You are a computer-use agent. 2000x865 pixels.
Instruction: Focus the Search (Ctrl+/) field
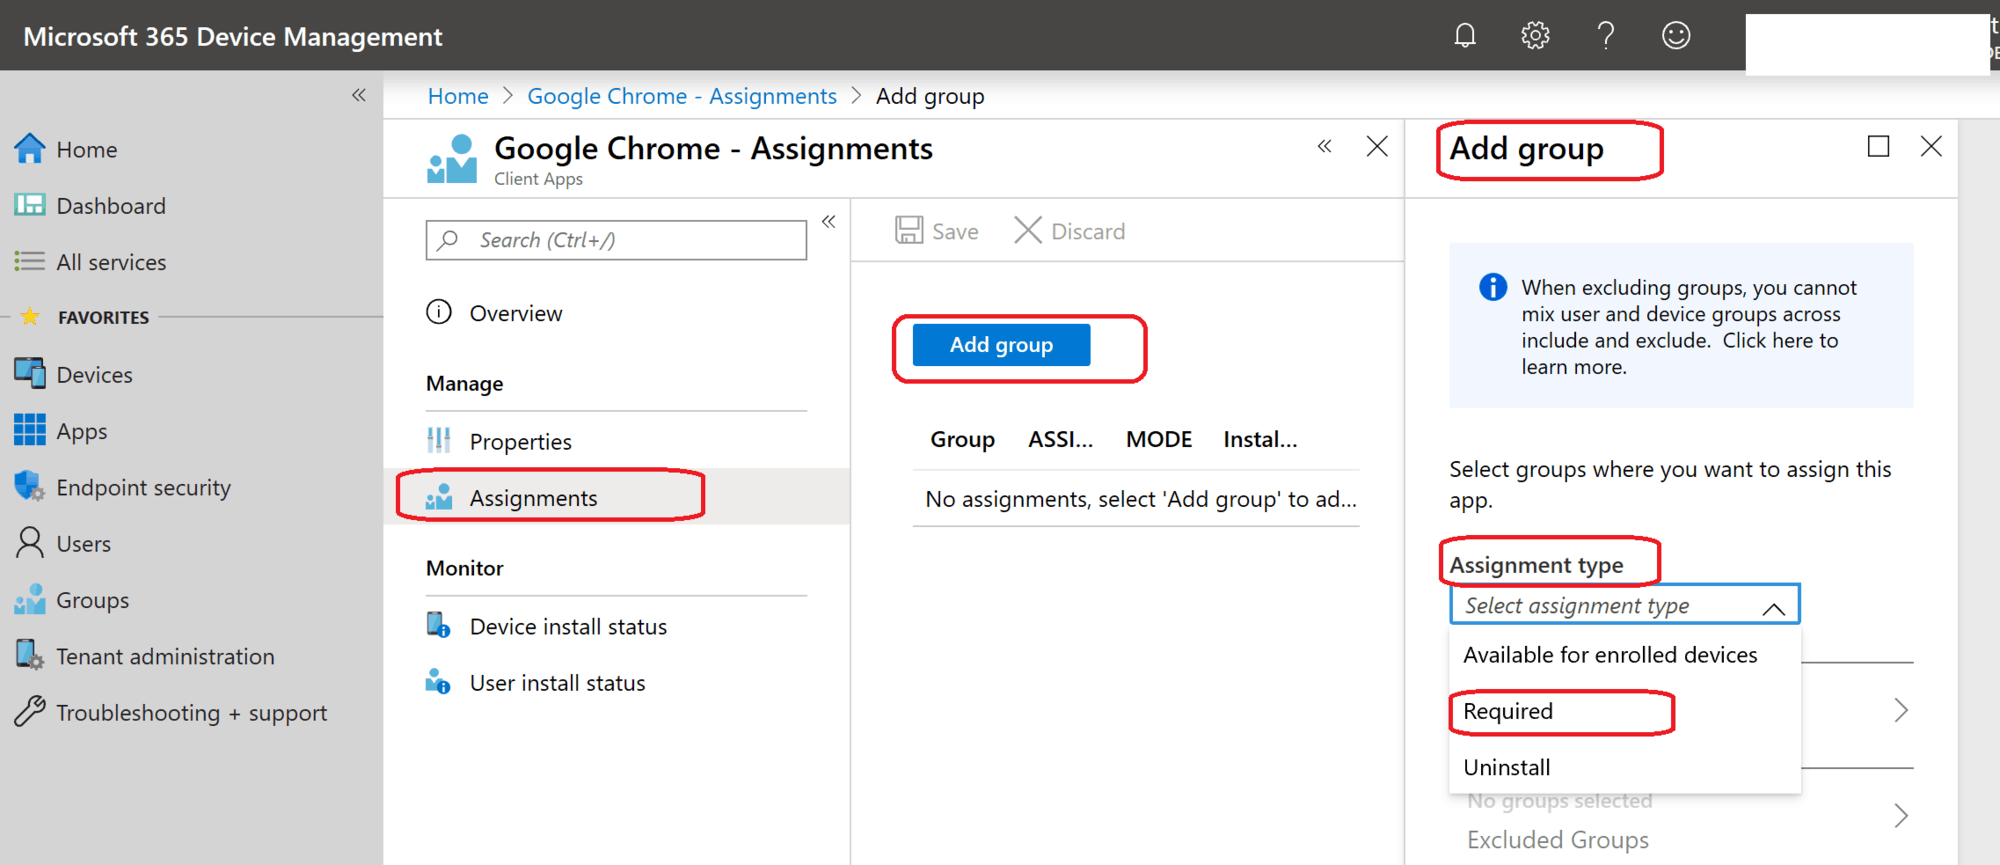coord(616,240)
